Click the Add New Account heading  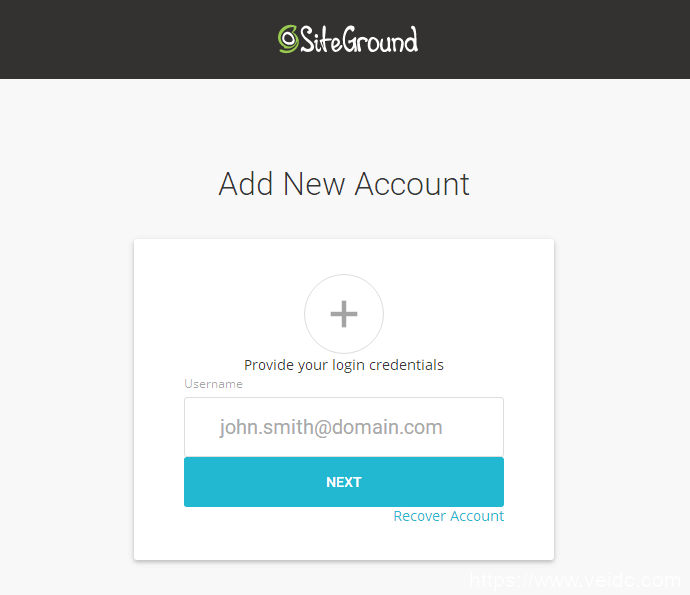pos(344,184)
